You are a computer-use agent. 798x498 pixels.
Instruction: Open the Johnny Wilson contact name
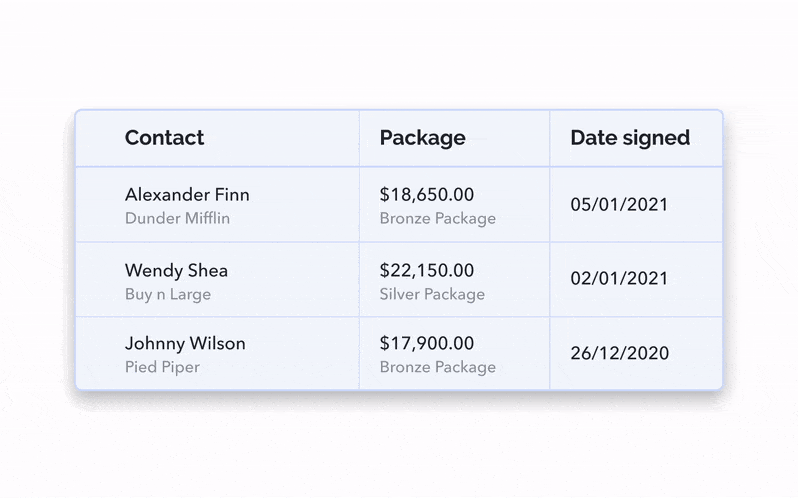pos(185,343)
